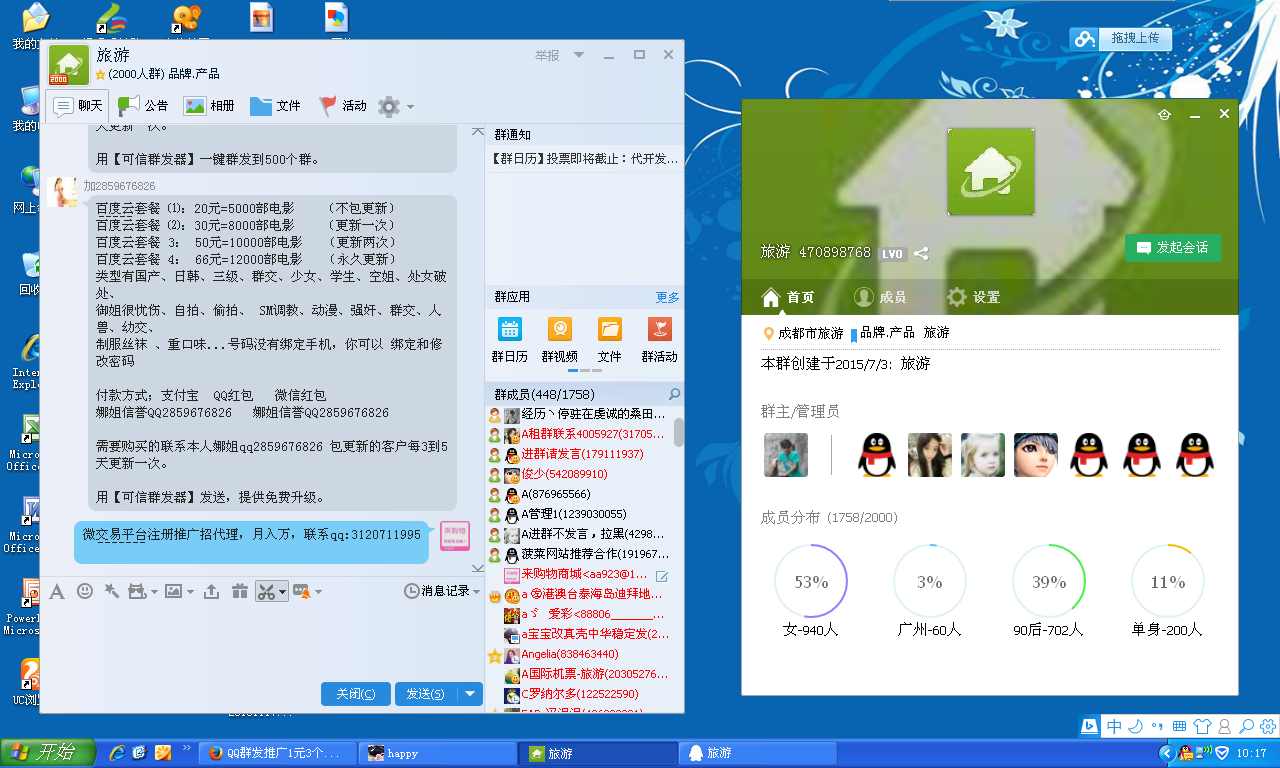The image size is (1280, 768).
Task: Open the gift box icon
Action: pos(239,591)
